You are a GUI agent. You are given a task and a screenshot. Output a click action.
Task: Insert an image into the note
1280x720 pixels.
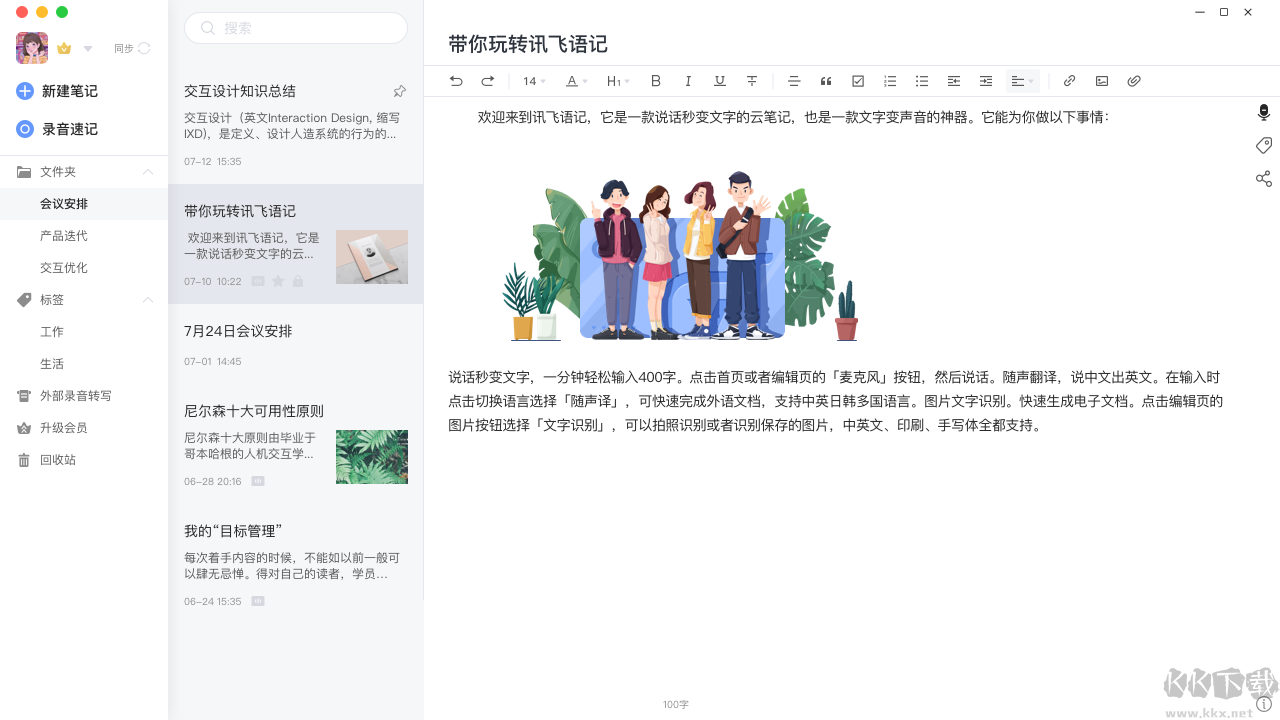1101,81
